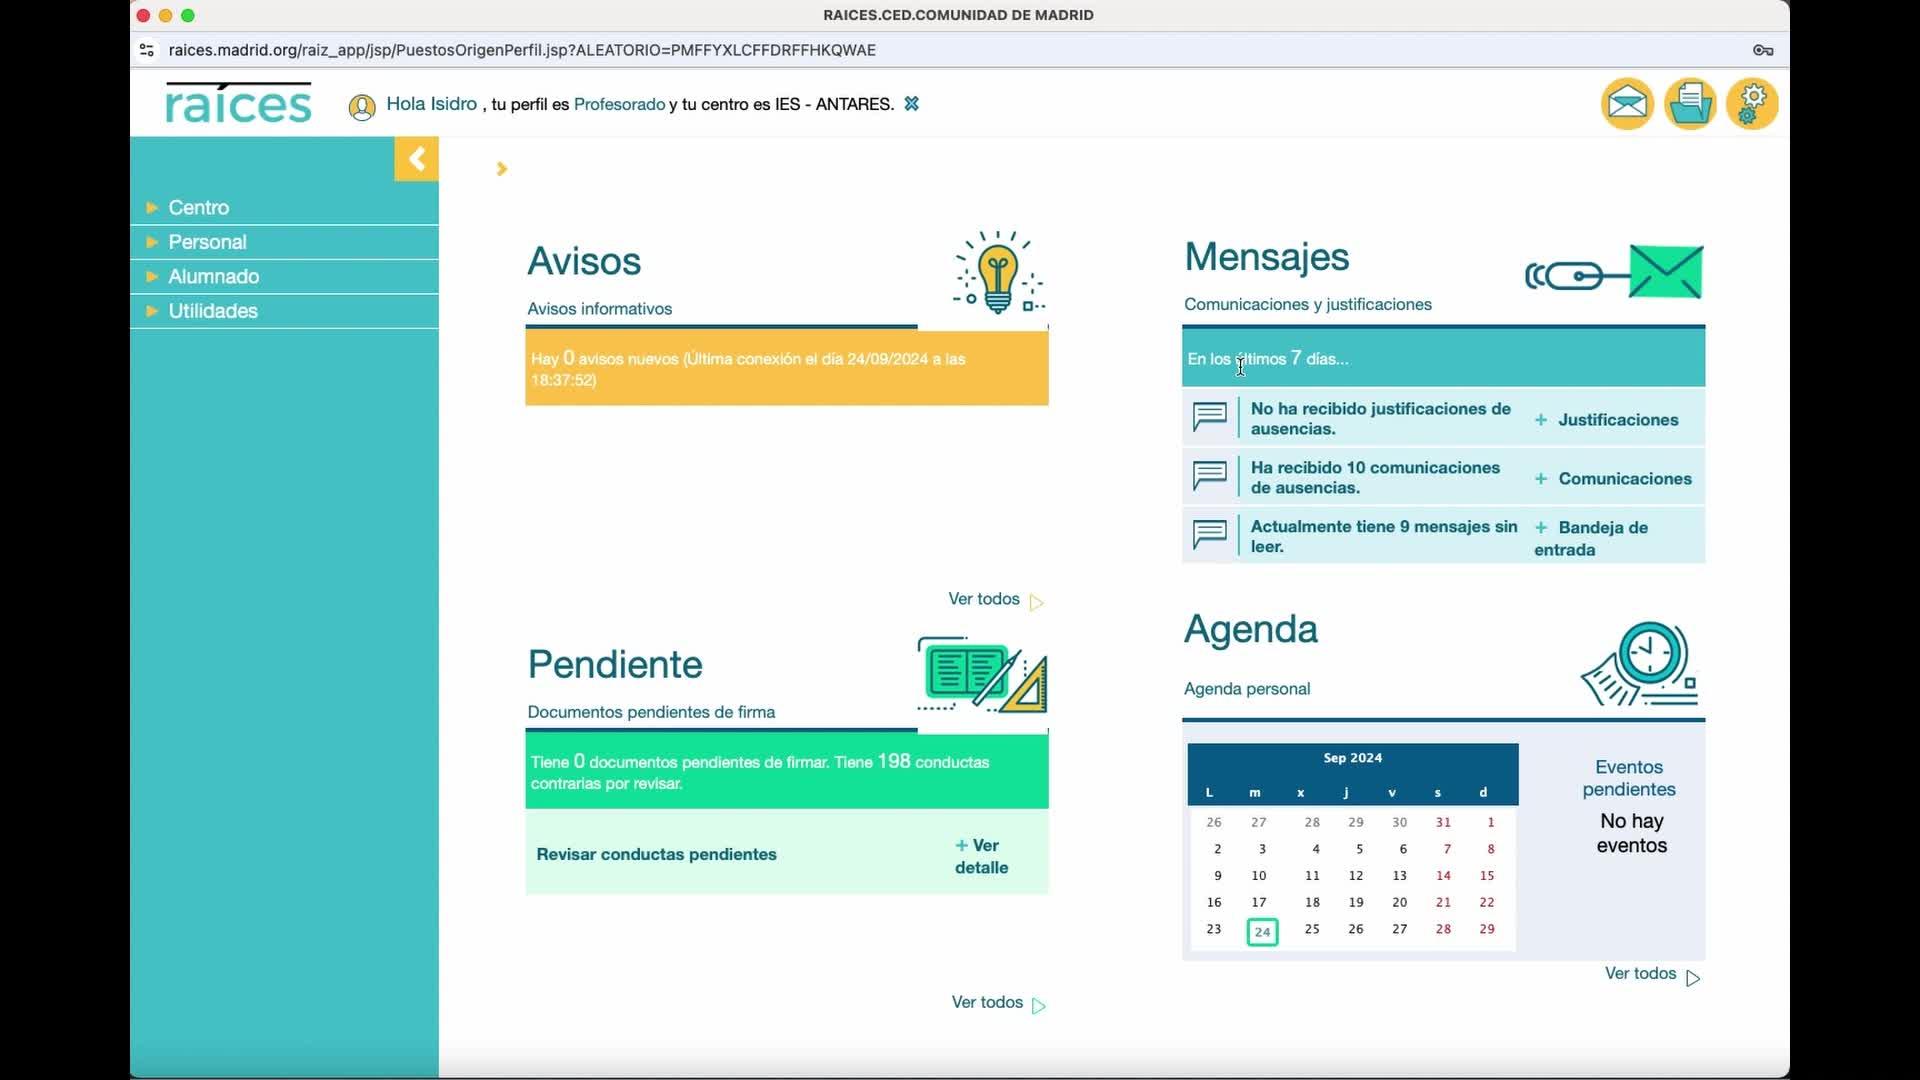
Task: Expand the Centro menu item
Action: pyautogui.click(x=198, y=207)
